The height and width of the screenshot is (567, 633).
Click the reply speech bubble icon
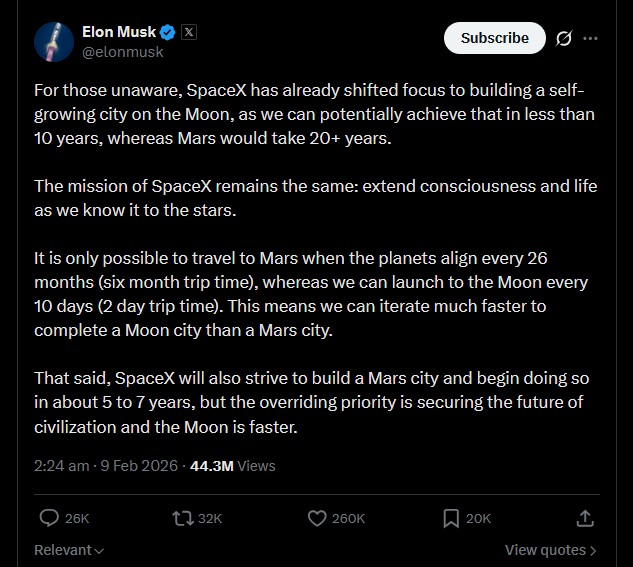tap(49, 518)
